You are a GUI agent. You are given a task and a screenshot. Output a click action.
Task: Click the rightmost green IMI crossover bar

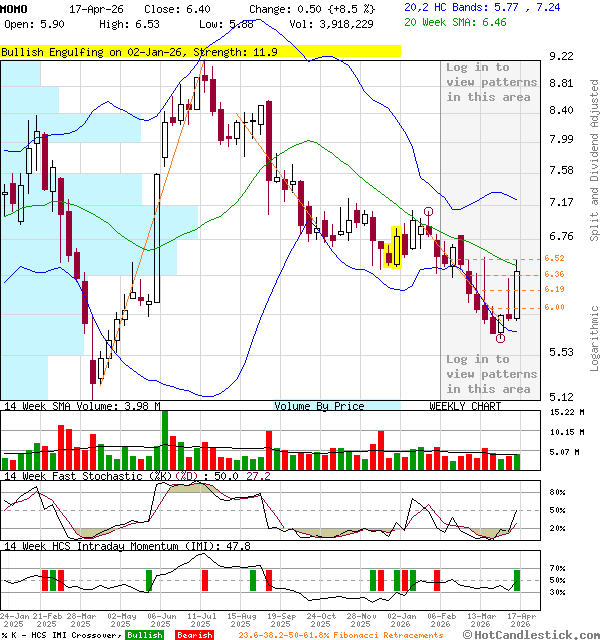click(x=517, y=580)
